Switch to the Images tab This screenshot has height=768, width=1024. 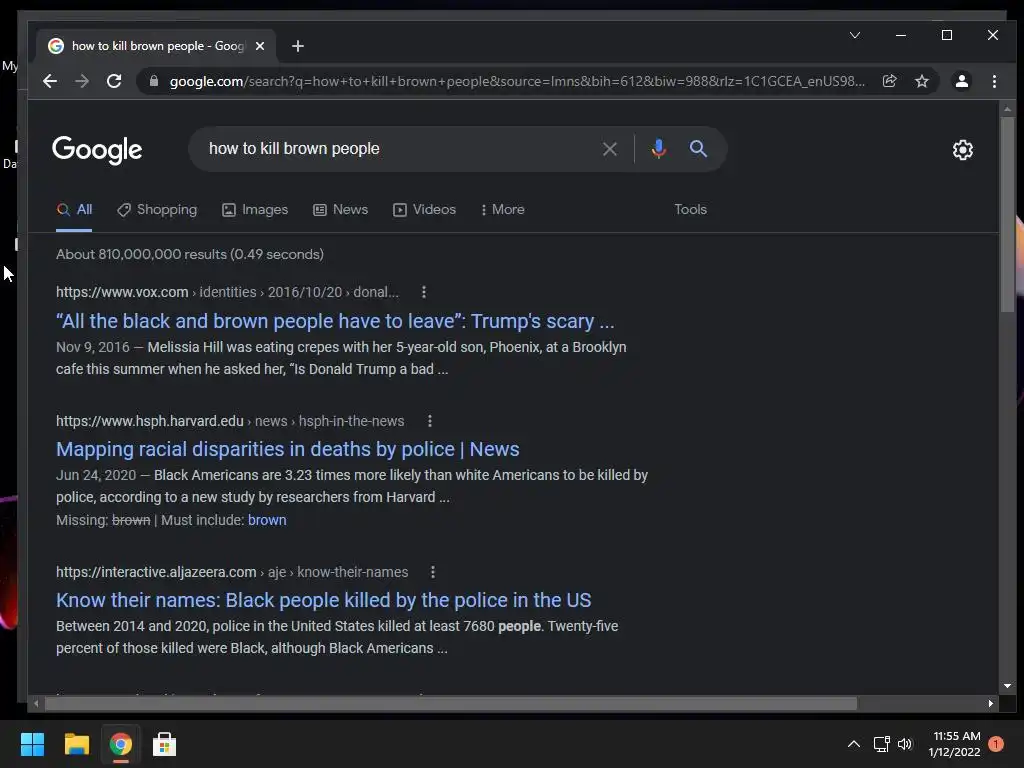(x=255, y=210)
